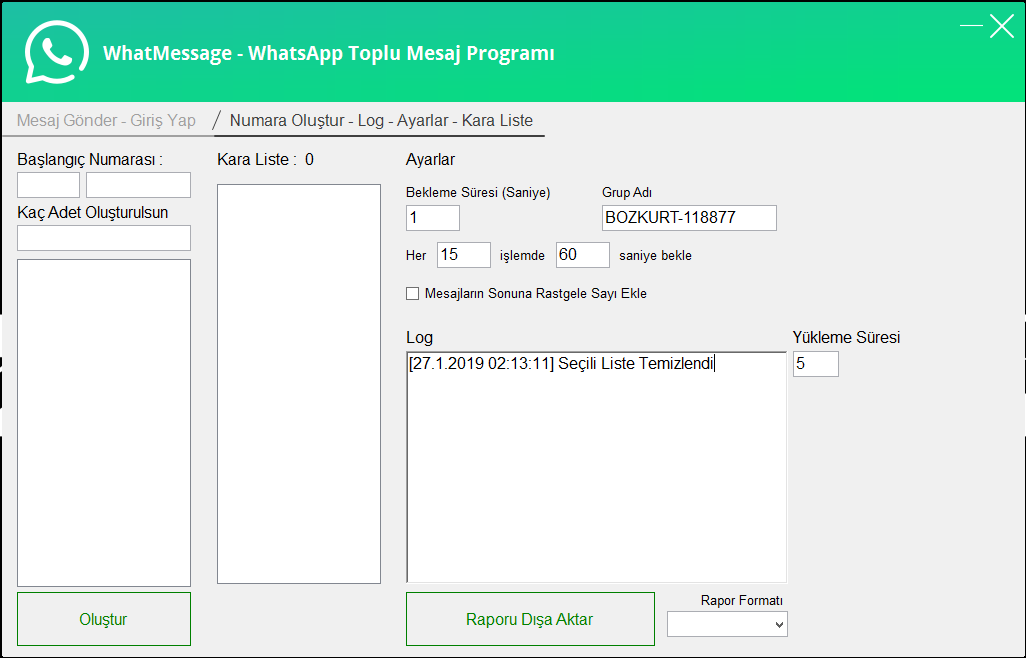Switch to Mesaj Gönder - Giriş Yap tab

click(x=106, y=120)
